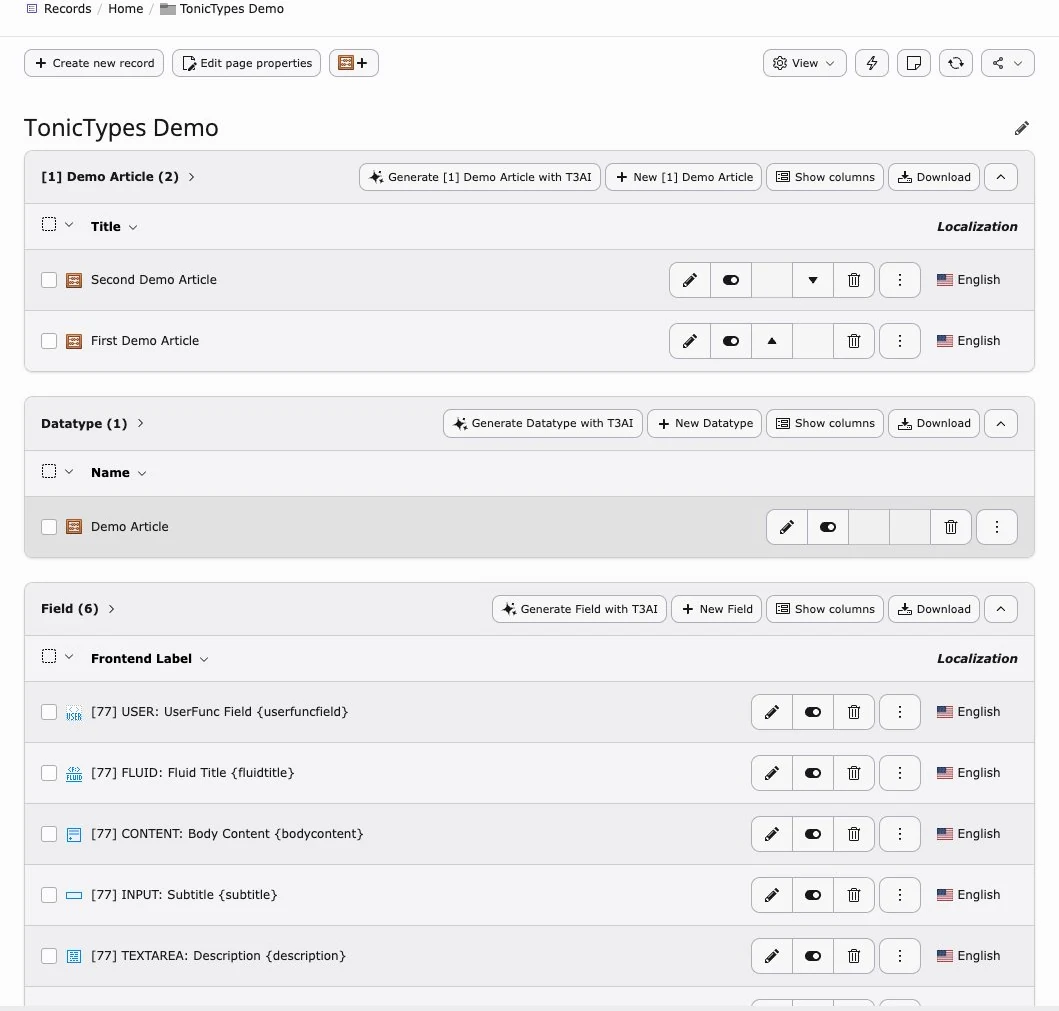This screenshot has height=1011, width=1059.
Task: Edit the FLUID Fluid Title field
Action: pos(772,773)
